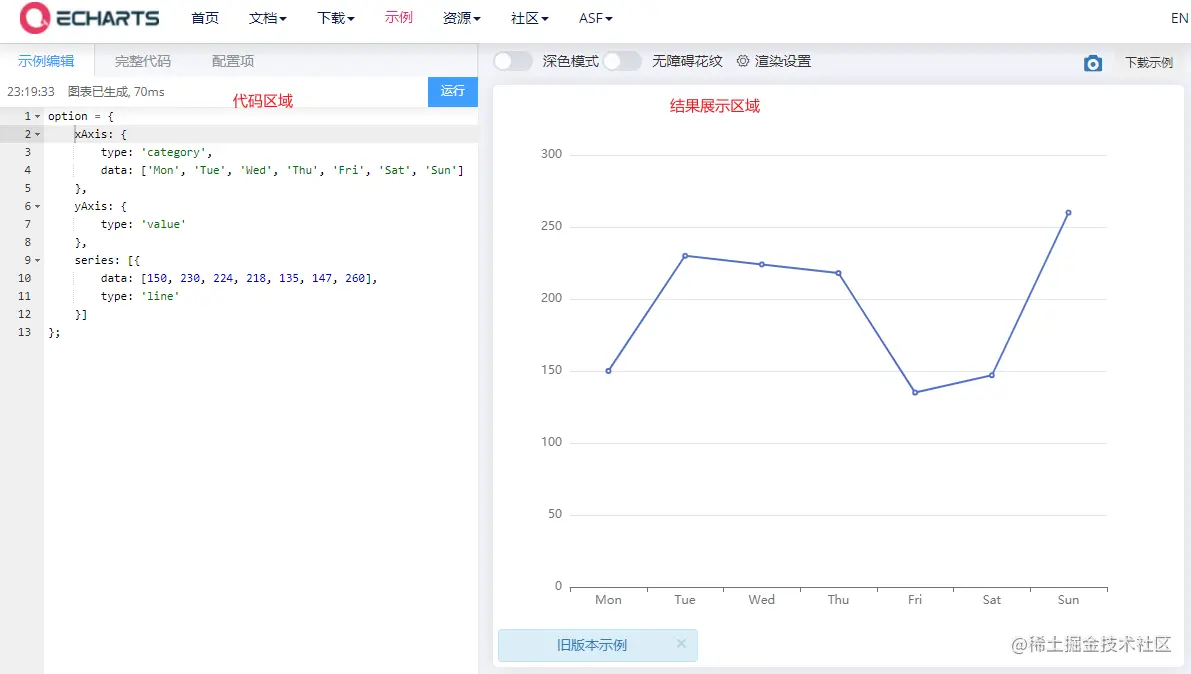Toggle dark mode switch
The height and width of the screenshot is (674, 1191).
click(x=513, y=61)
